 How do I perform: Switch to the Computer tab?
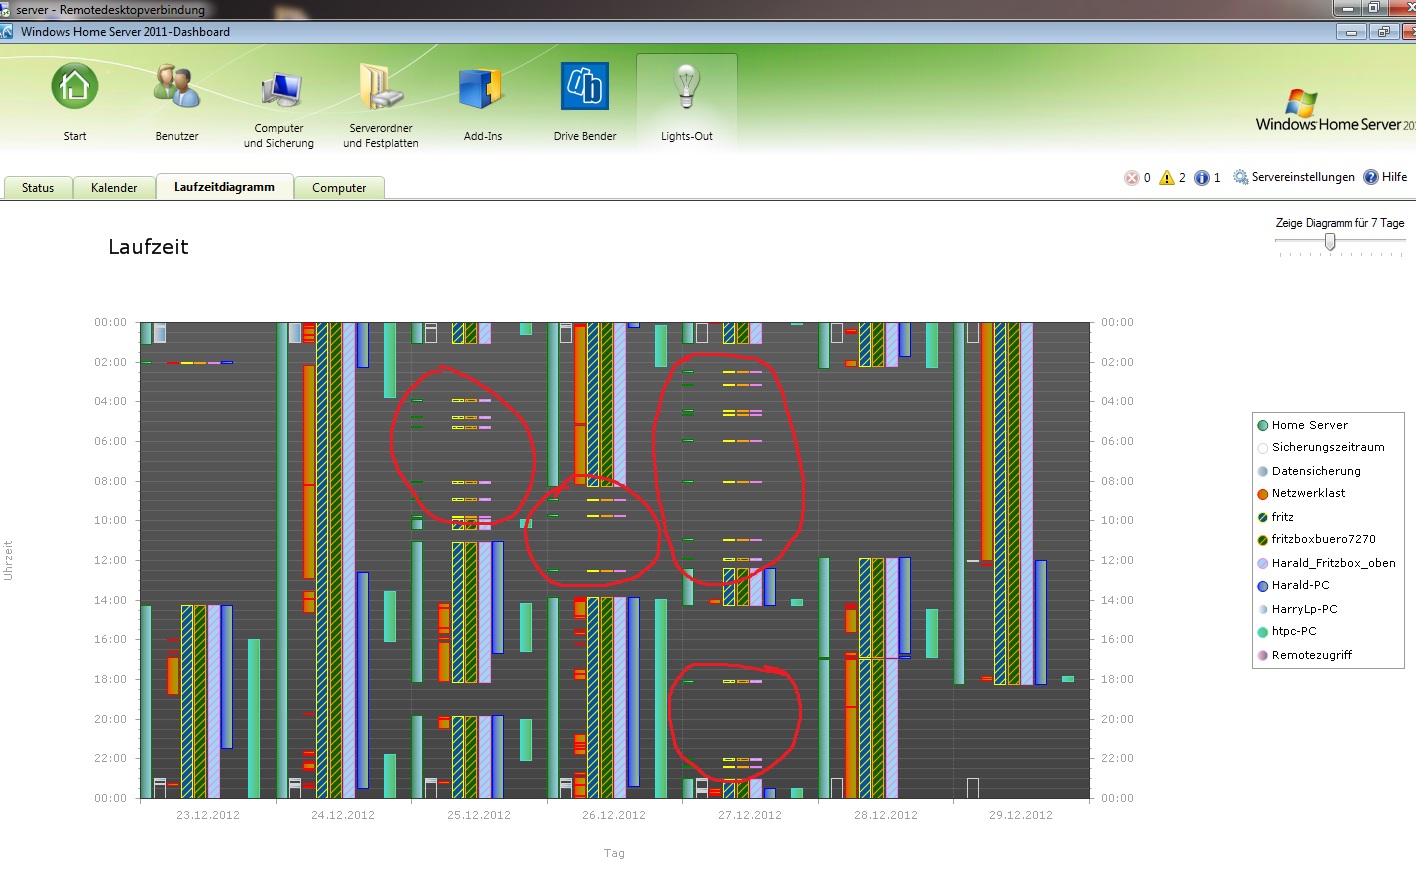tap(339, 188)
